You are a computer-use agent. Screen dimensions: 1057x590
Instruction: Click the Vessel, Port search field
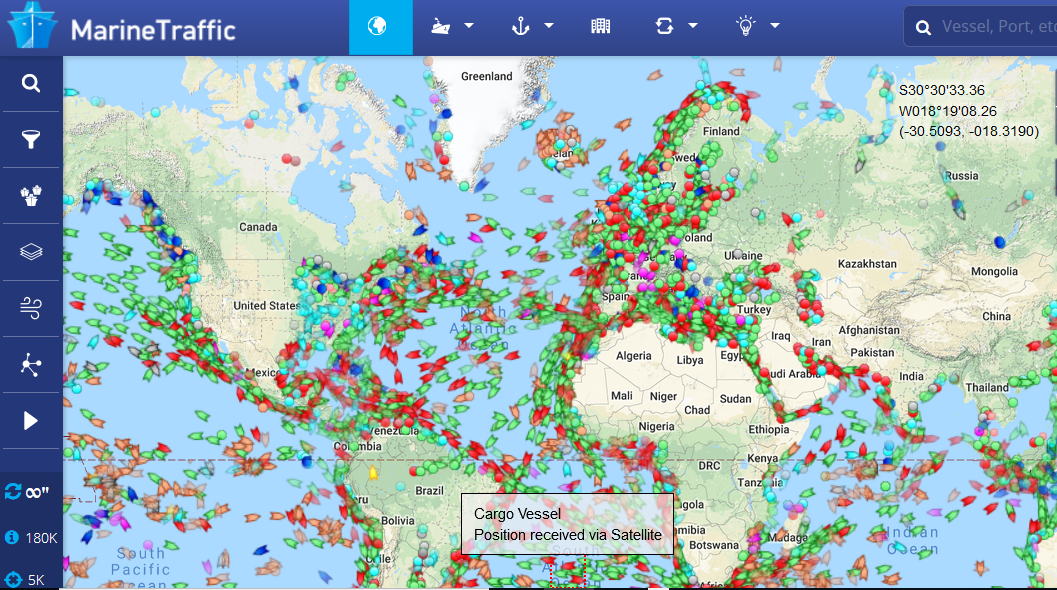[x=980, y=26]
